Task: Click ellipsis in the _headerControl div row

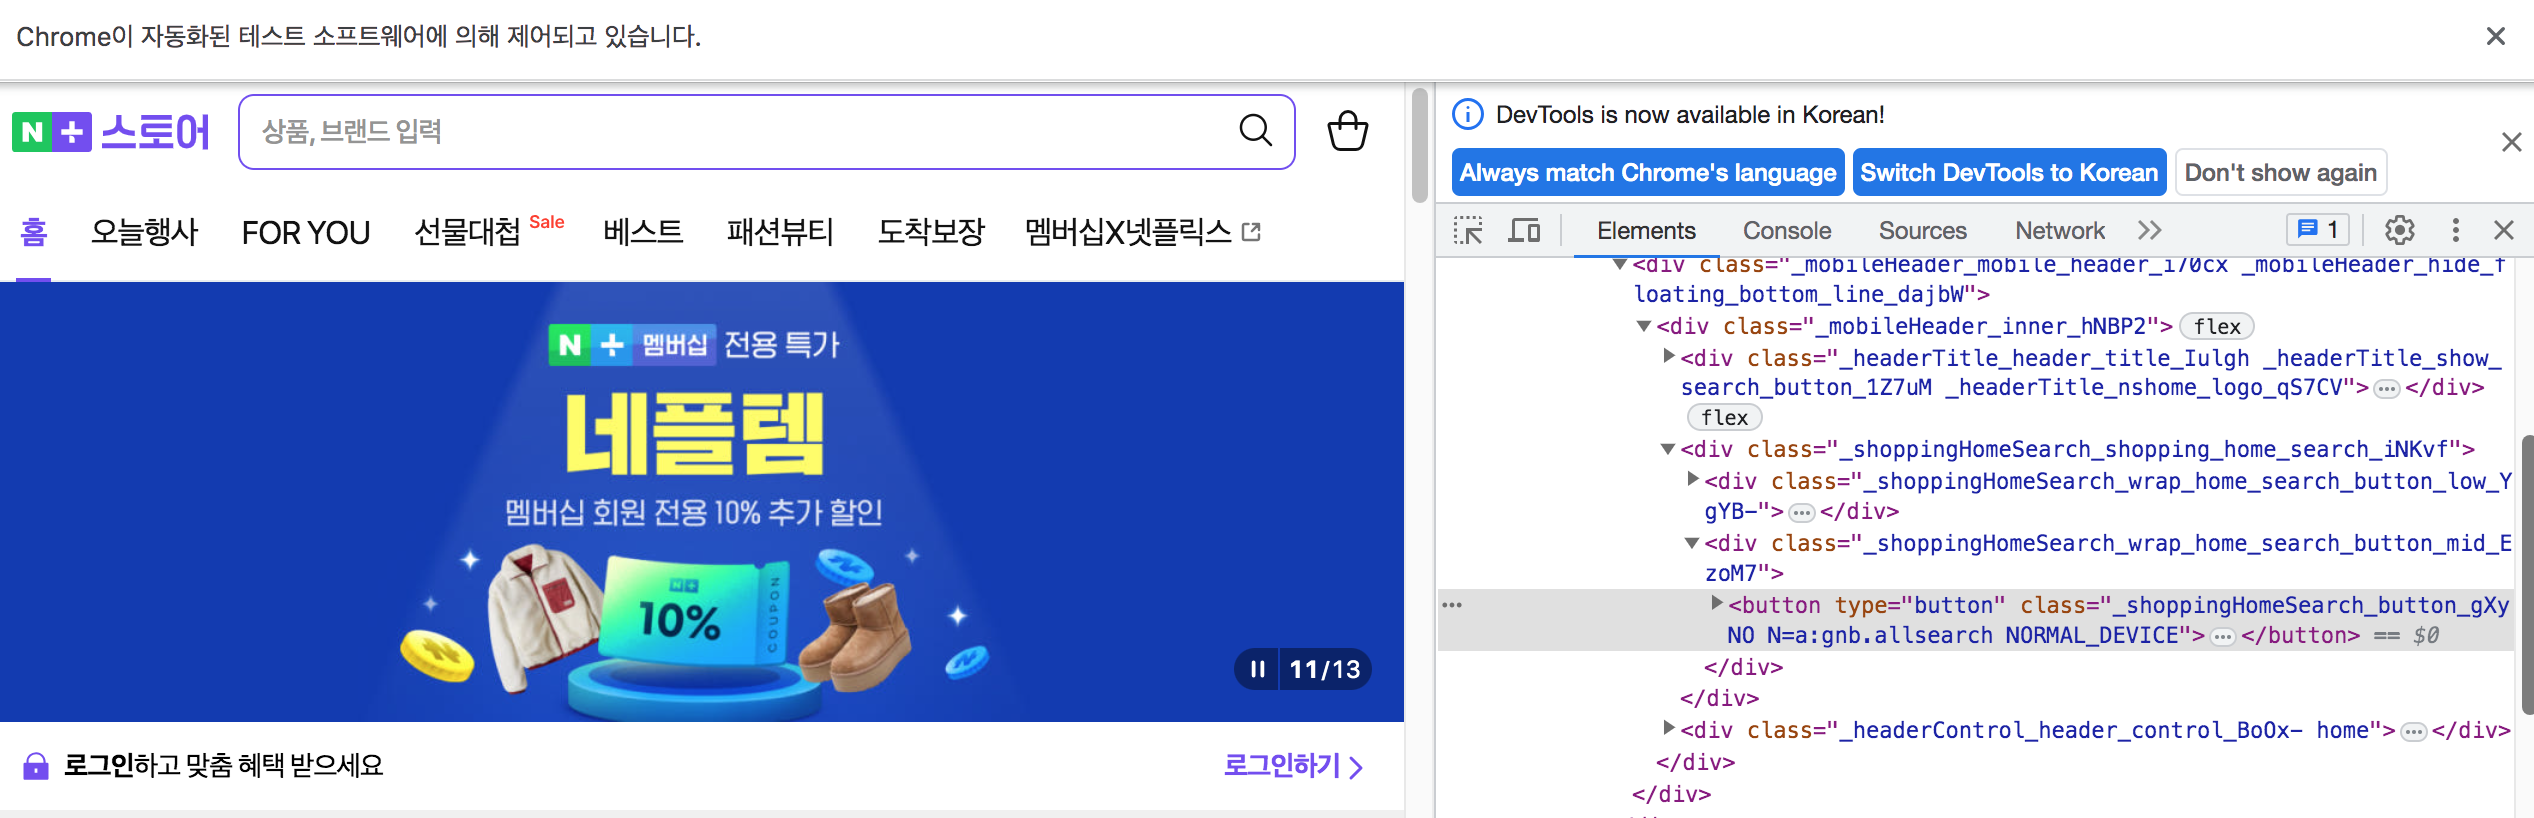Action: coord(2414,732)
